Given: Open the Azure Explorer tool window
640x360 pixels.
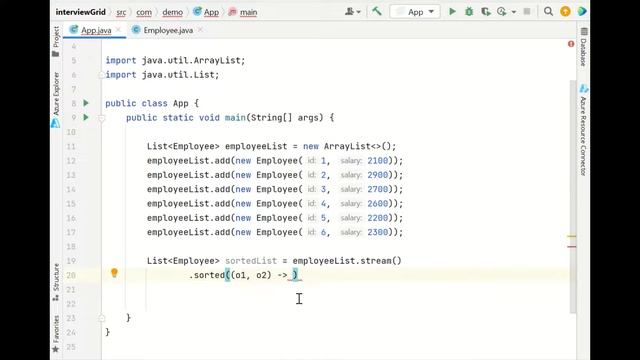Looking at the screenshot, I should tap(56, 100).
